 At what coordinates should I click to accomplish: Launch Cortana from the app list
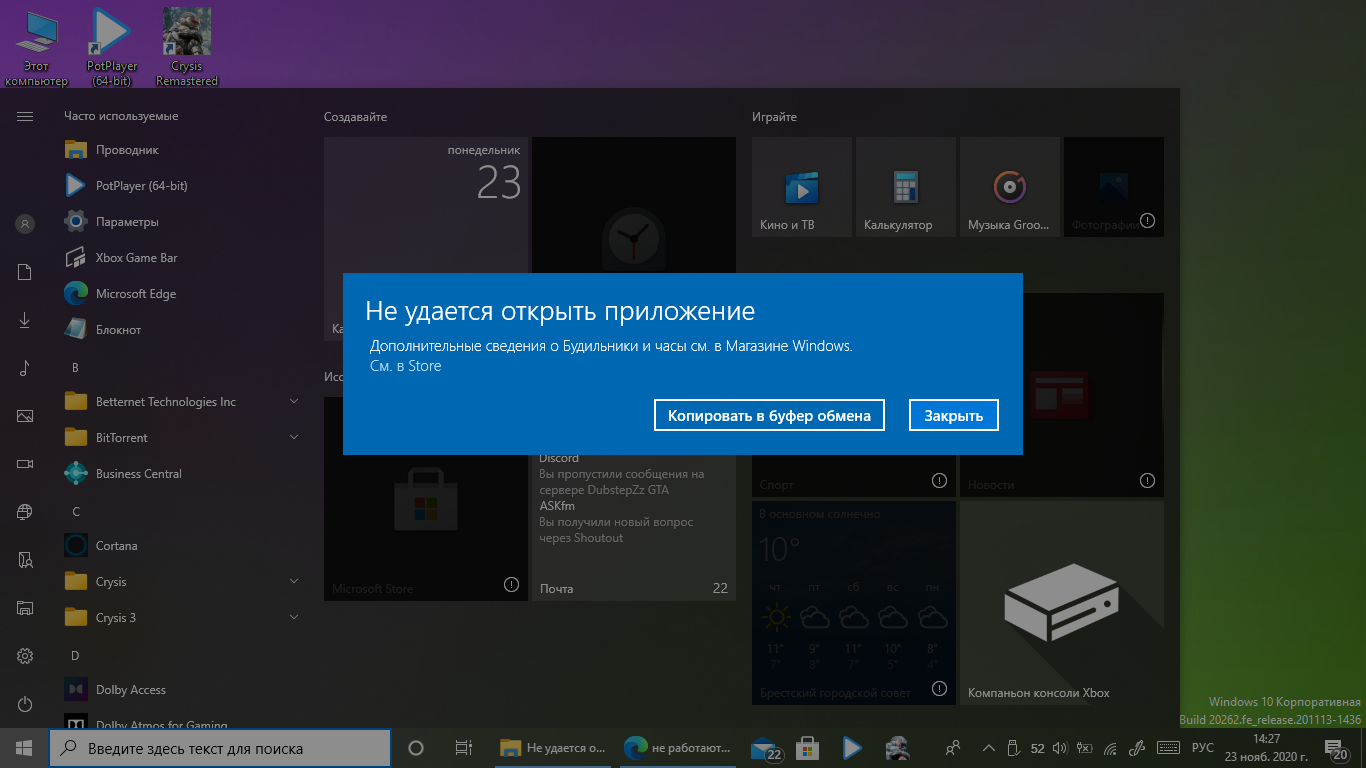pos(181,546)
